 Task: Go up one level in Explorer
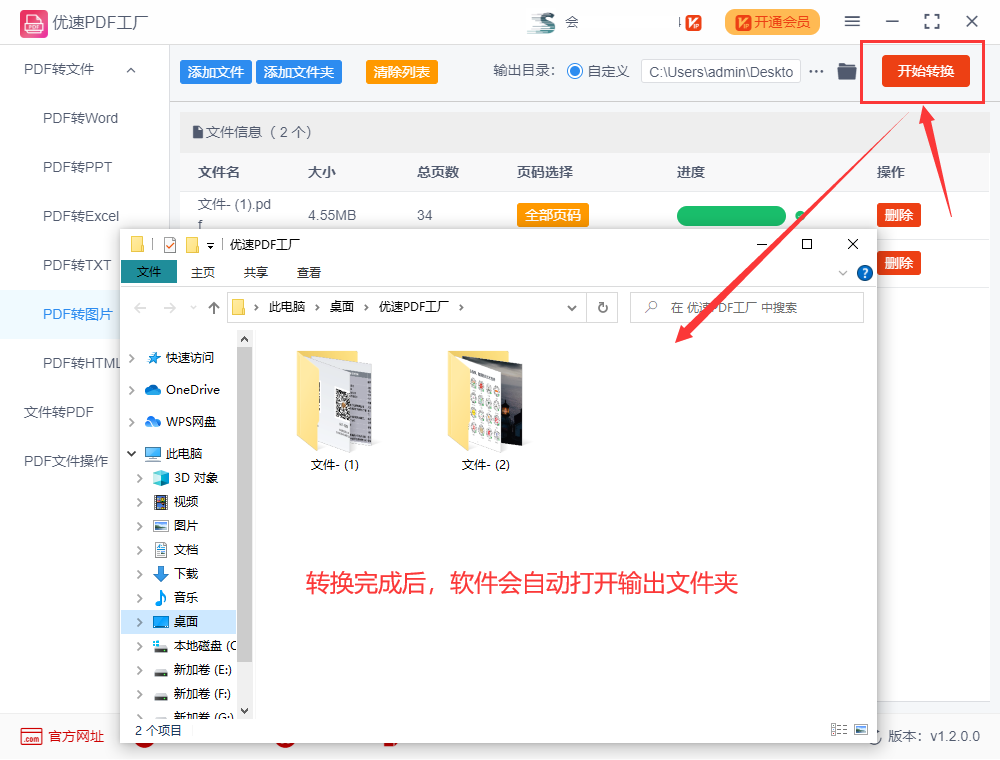[214, 308]
